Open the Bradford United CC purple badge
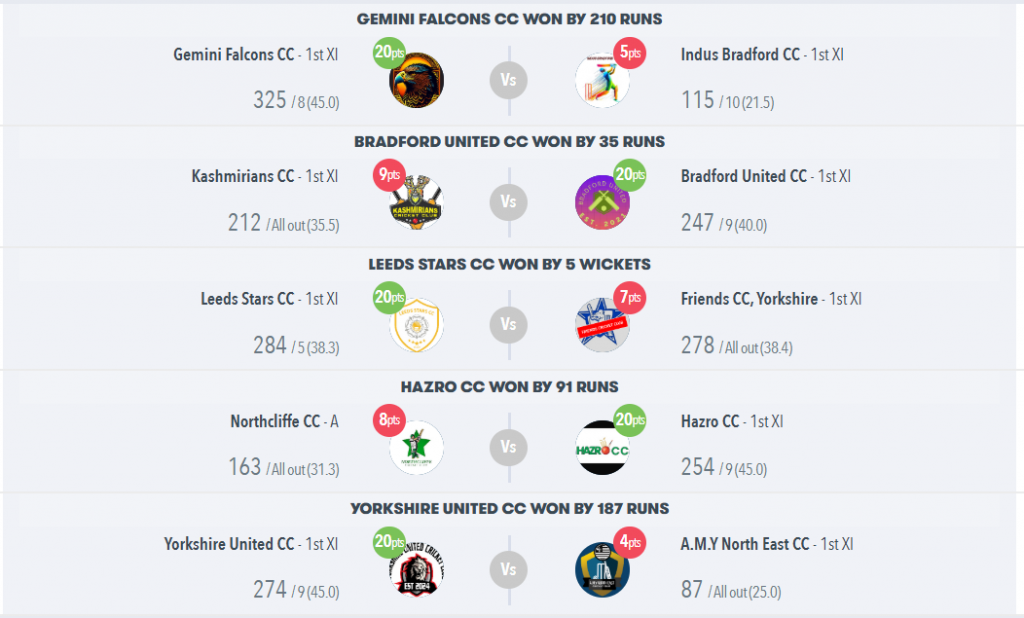Image resolution: width=1024 pixels, height=618 pixels. click(x=602, y=202)
